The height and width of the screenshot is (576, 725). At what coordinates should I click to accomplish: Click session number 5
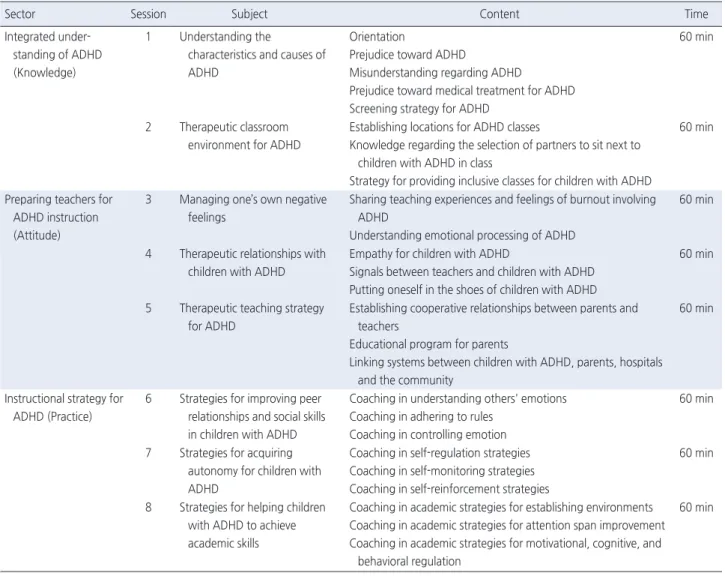[x=148, y=308]
